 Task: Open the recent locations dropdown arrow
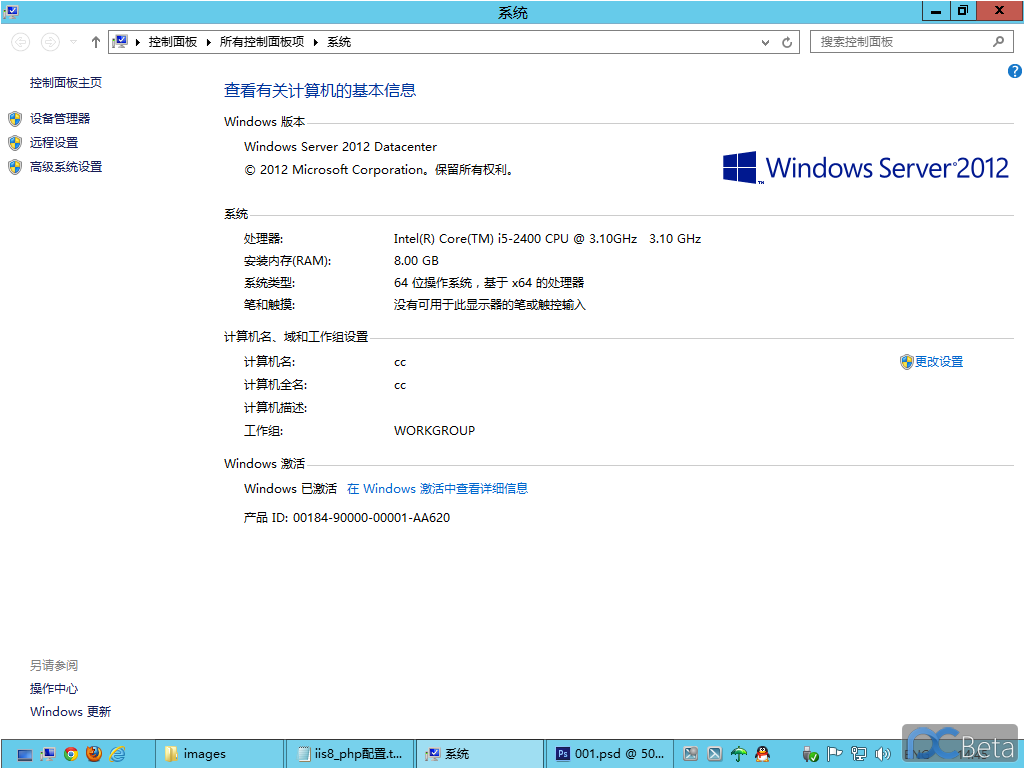coord(74,42)
